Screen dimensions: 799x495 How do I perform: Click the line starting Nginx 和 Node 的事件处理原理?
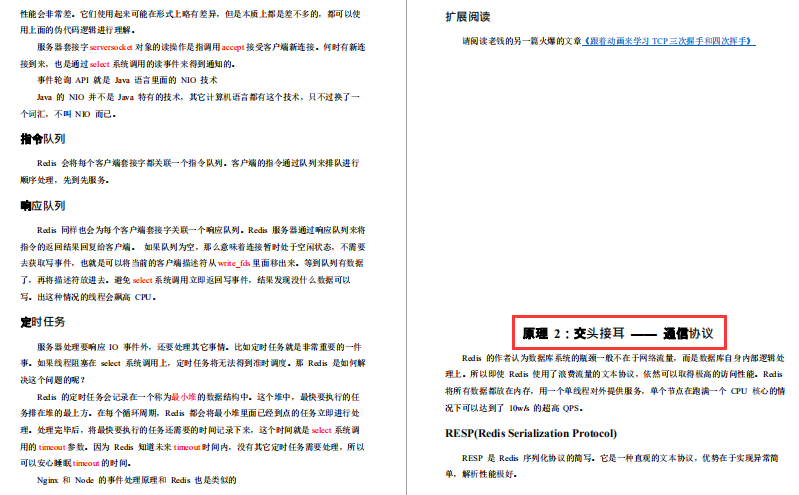137,480
